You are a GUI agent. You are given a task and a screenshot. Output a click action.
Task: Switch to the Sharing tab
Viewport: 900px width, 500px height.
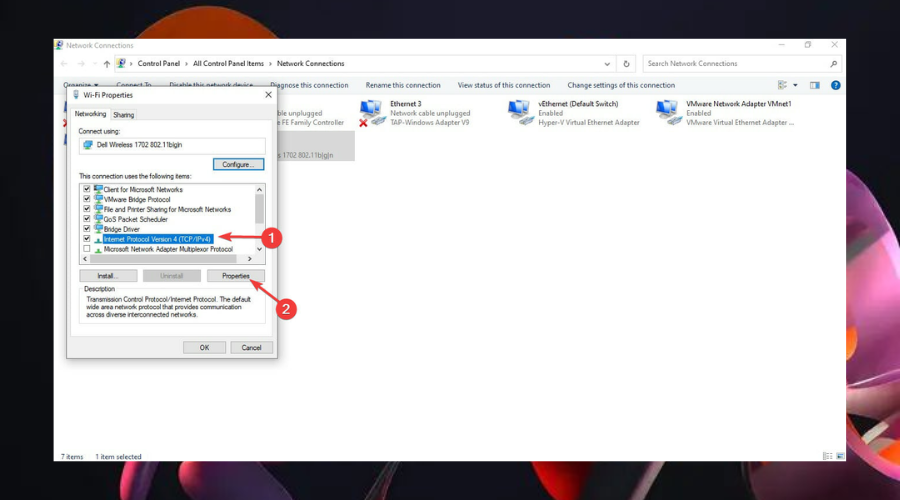click(x=123, y=115)
